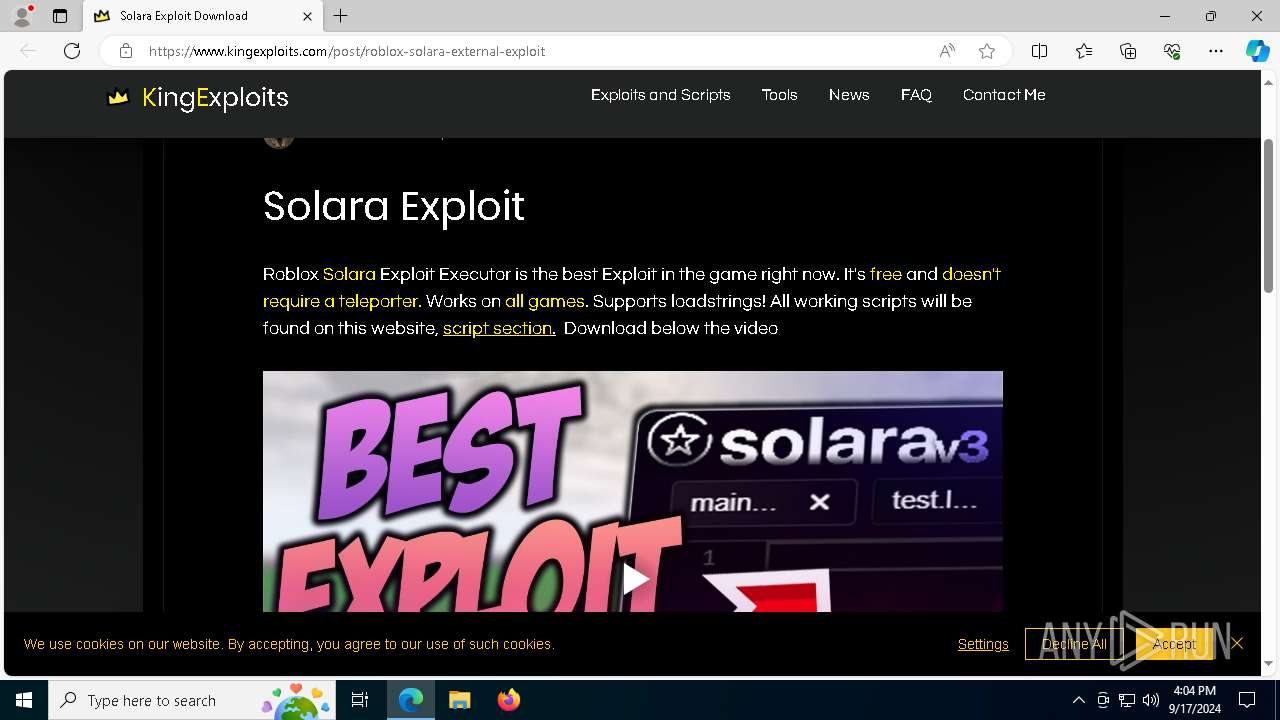1280x720 pixels.
Task: Dismiss the cookie banner X
Action: [x=1237, y=643]
